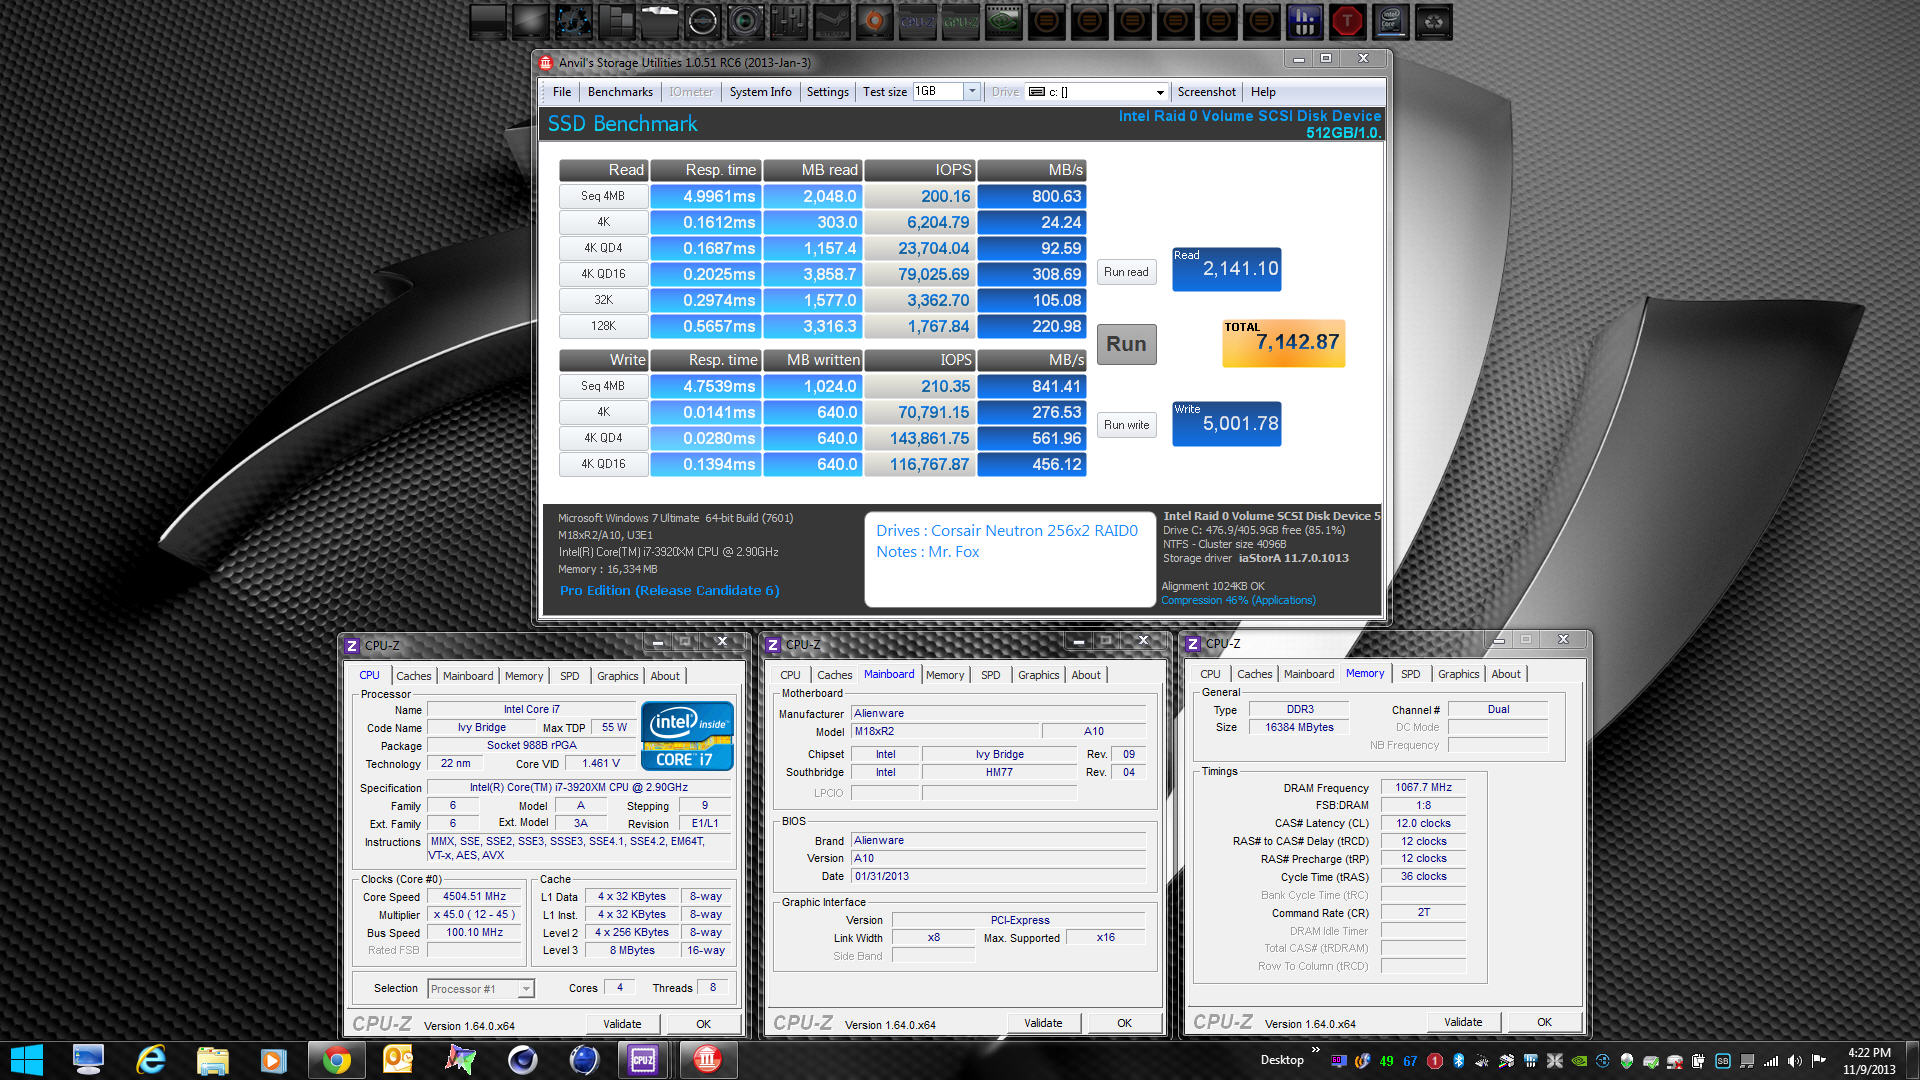Click the Run read button
This screenshot has height=1080, width=1920.
(1126, 272)
